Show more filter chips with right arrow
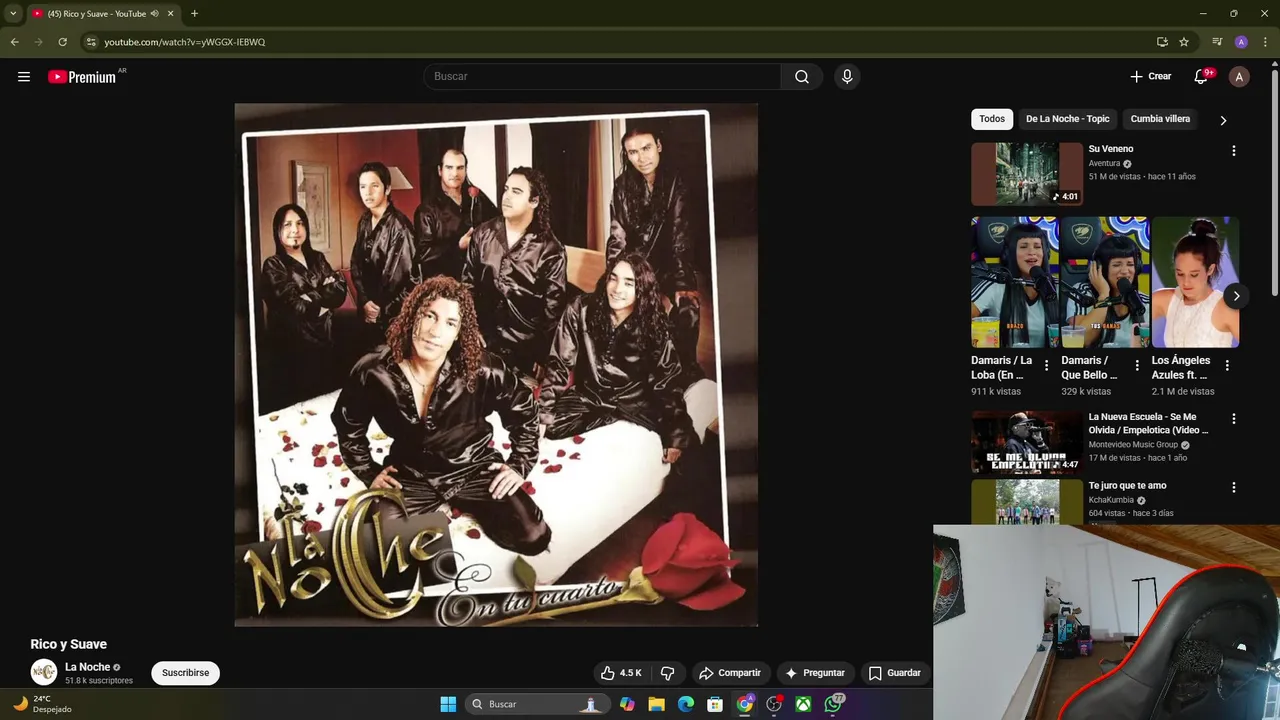Viewport: 1280px width, 720px height. (1223, 120)
